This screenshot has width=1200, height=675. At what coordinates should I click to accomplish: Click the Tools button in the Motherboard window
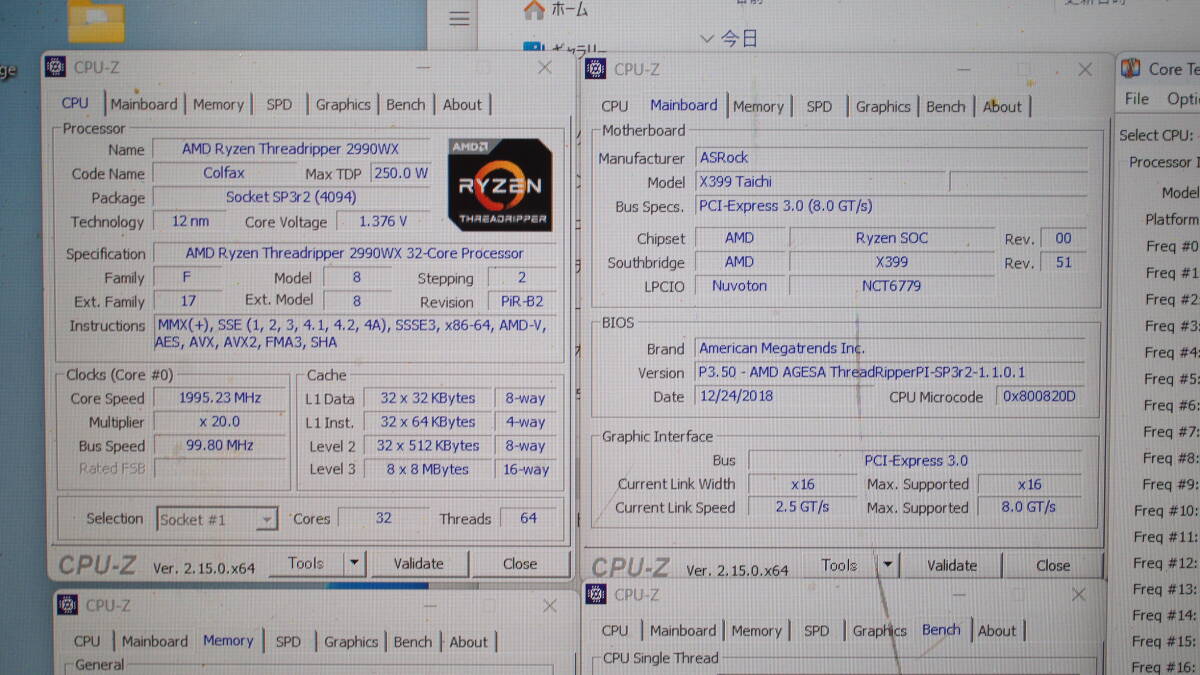point(839,565)
